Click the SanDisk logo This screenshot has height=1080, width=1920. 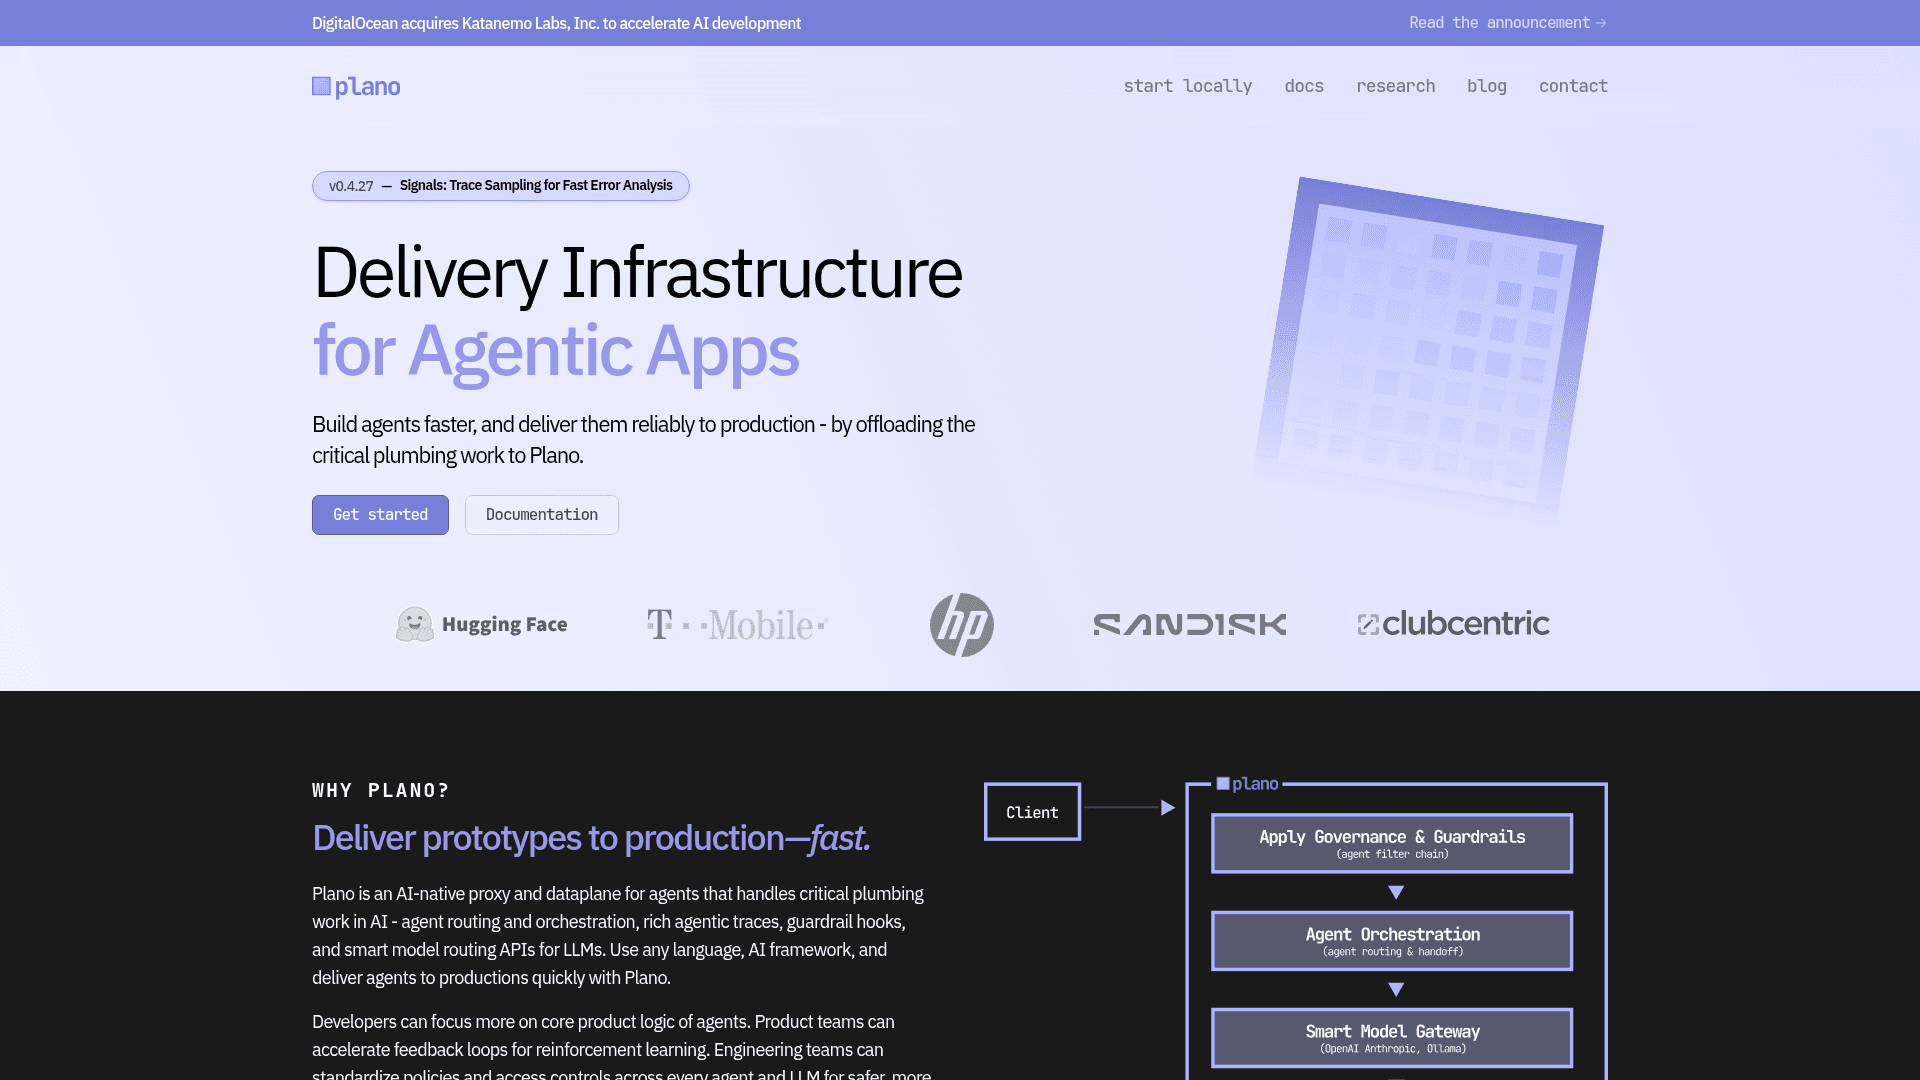1190,624
